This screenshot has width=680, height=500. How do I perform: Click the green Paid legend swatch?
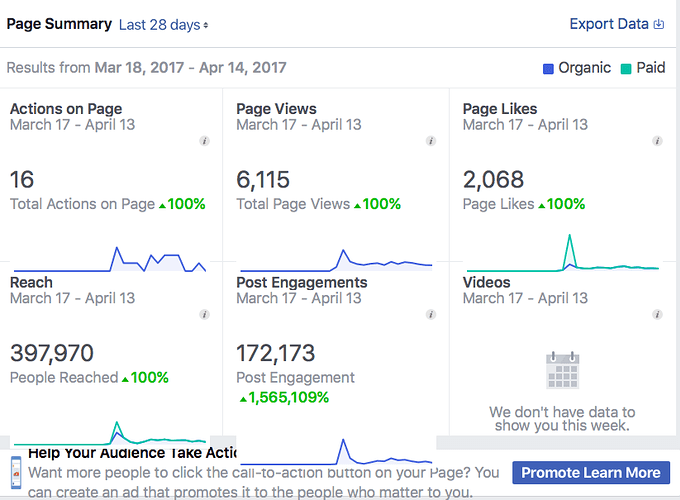pos(626,69)
